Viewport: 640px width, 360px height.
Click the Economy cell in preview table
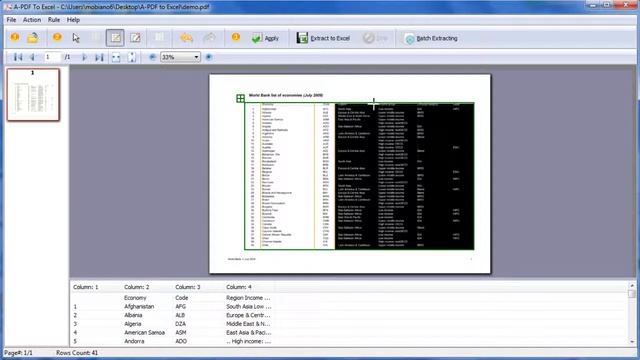tap(135, 298)
